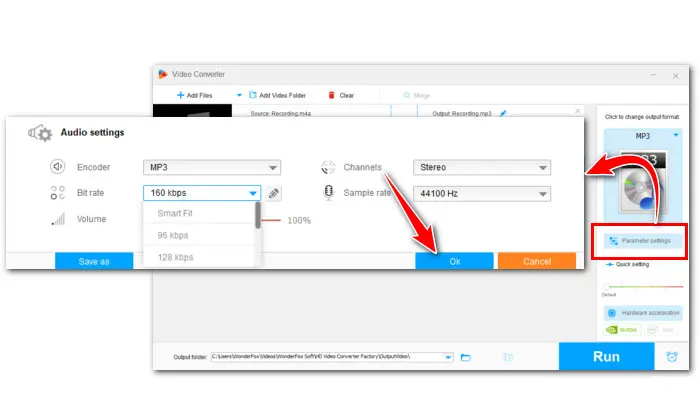Open the Channels Stereo dropdown
The image size is (700, 407).
(482, 167)
